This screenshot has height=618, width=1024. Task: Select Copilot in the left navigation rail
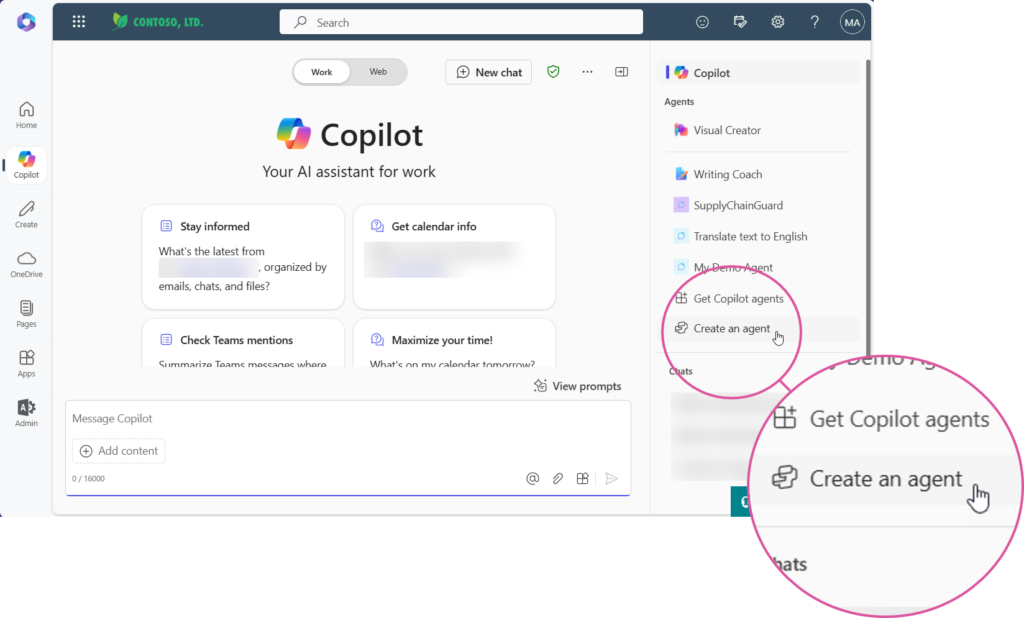click(x=26, y=165)
